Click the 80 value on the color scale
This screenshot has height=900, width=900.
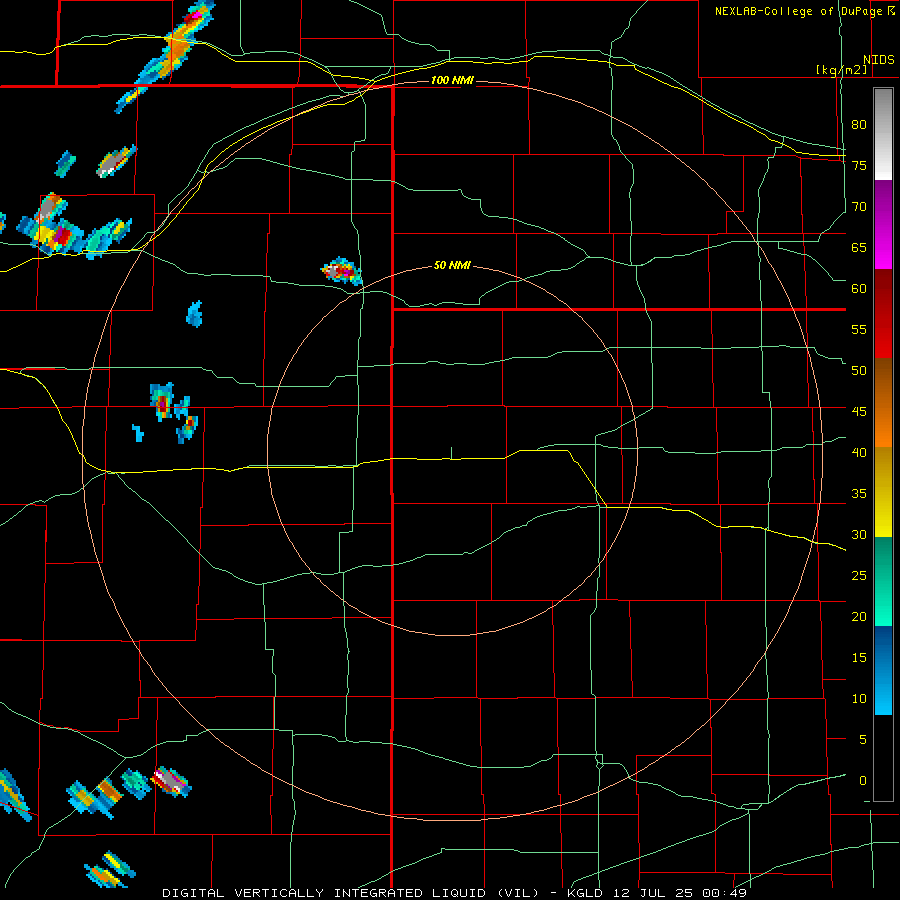point(859,125)
